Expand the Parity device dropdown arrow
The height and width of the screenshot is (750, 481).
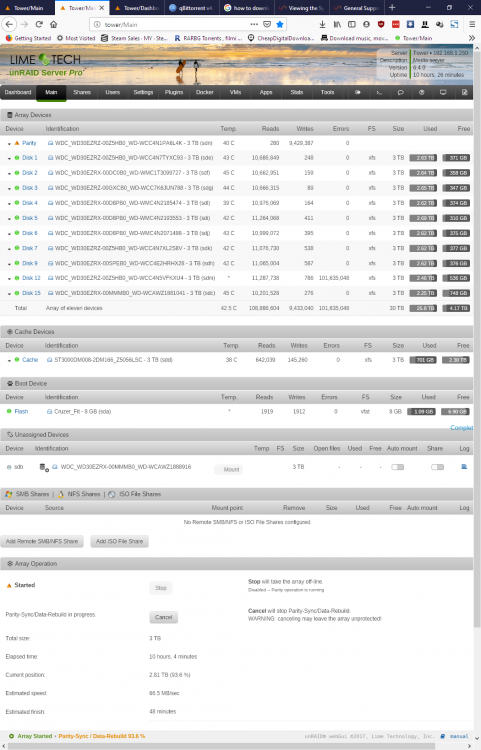point(9,143)
